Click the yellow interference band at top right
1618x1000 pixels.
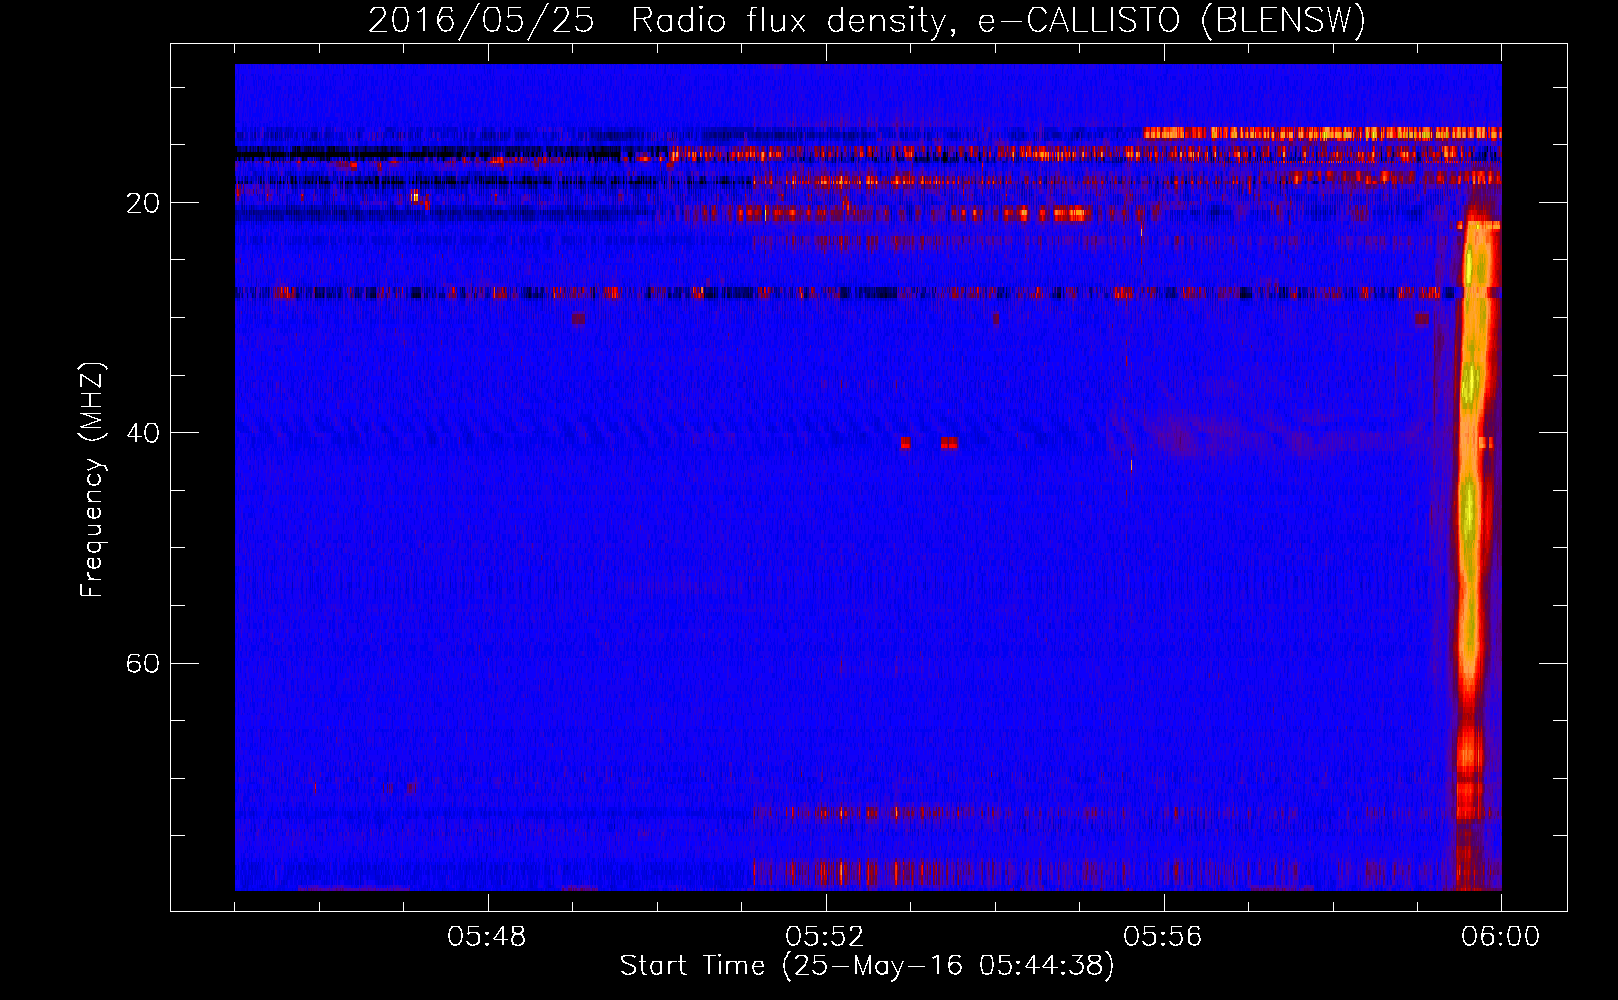pyautogui.click(x=1322, y=132)
